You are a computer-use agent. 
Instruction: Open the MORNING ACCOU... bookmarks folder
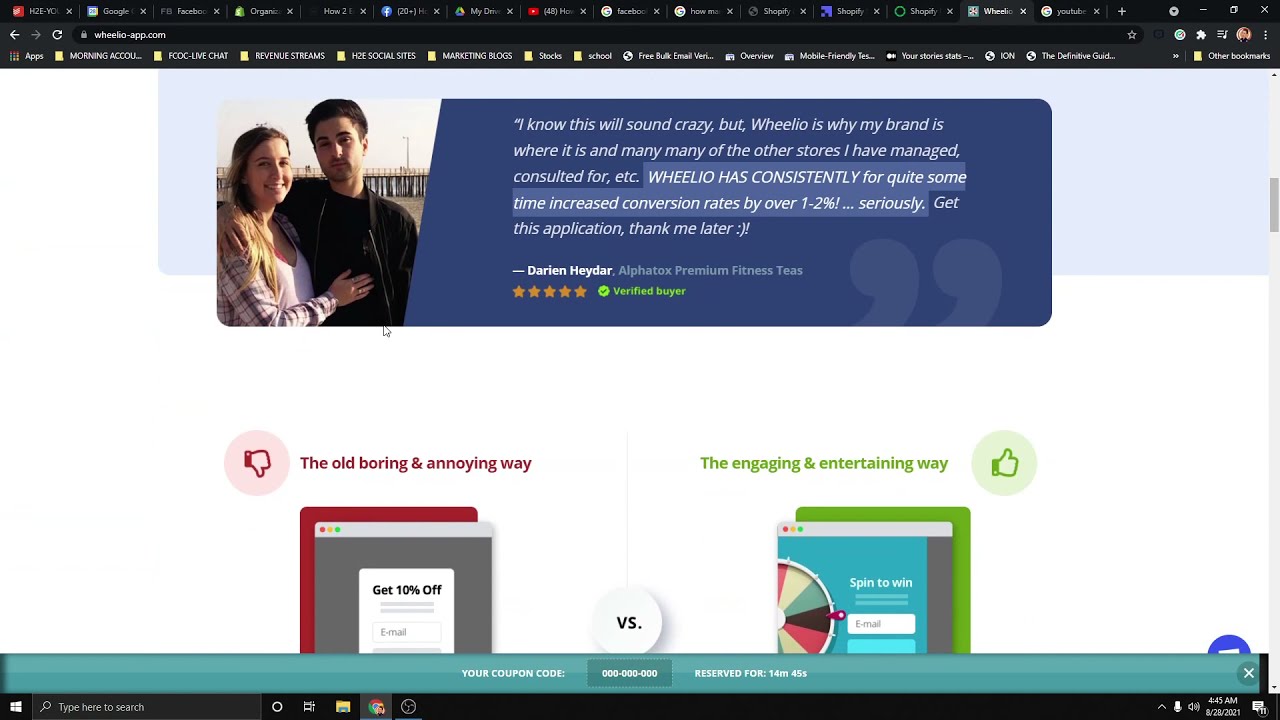click(98, 56)
